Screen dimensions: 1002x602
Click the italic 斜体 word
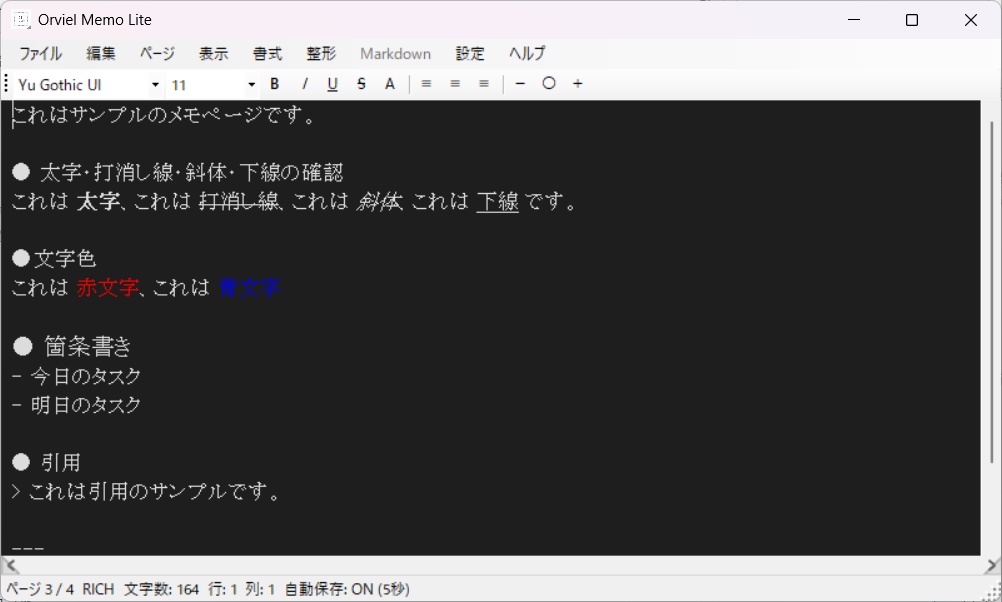coord(380,201)
